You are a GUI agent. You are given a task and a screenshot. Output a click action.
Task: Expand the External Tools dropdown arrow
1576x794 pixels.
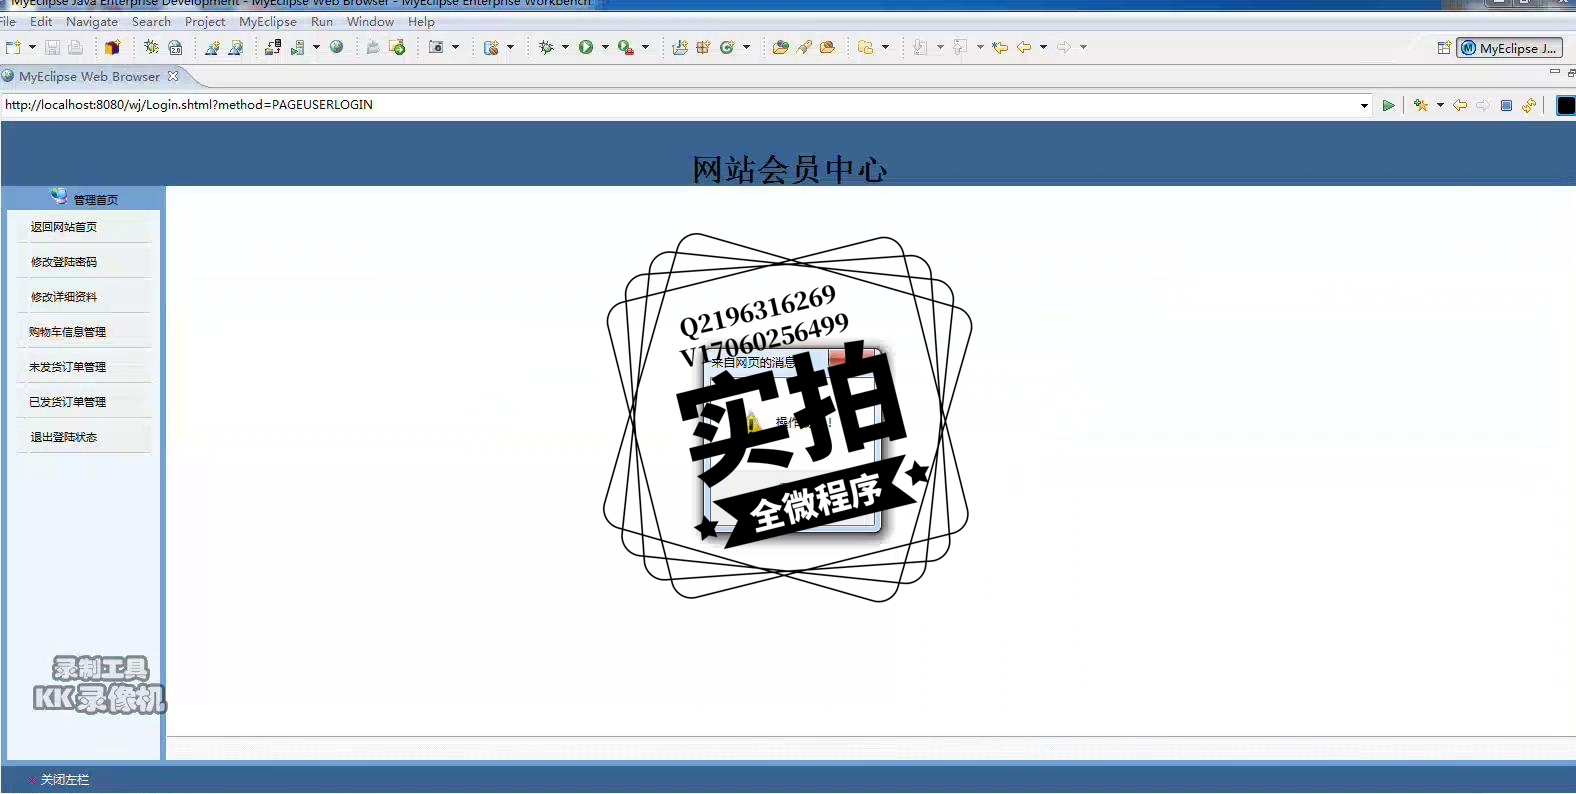coord(645,47)
